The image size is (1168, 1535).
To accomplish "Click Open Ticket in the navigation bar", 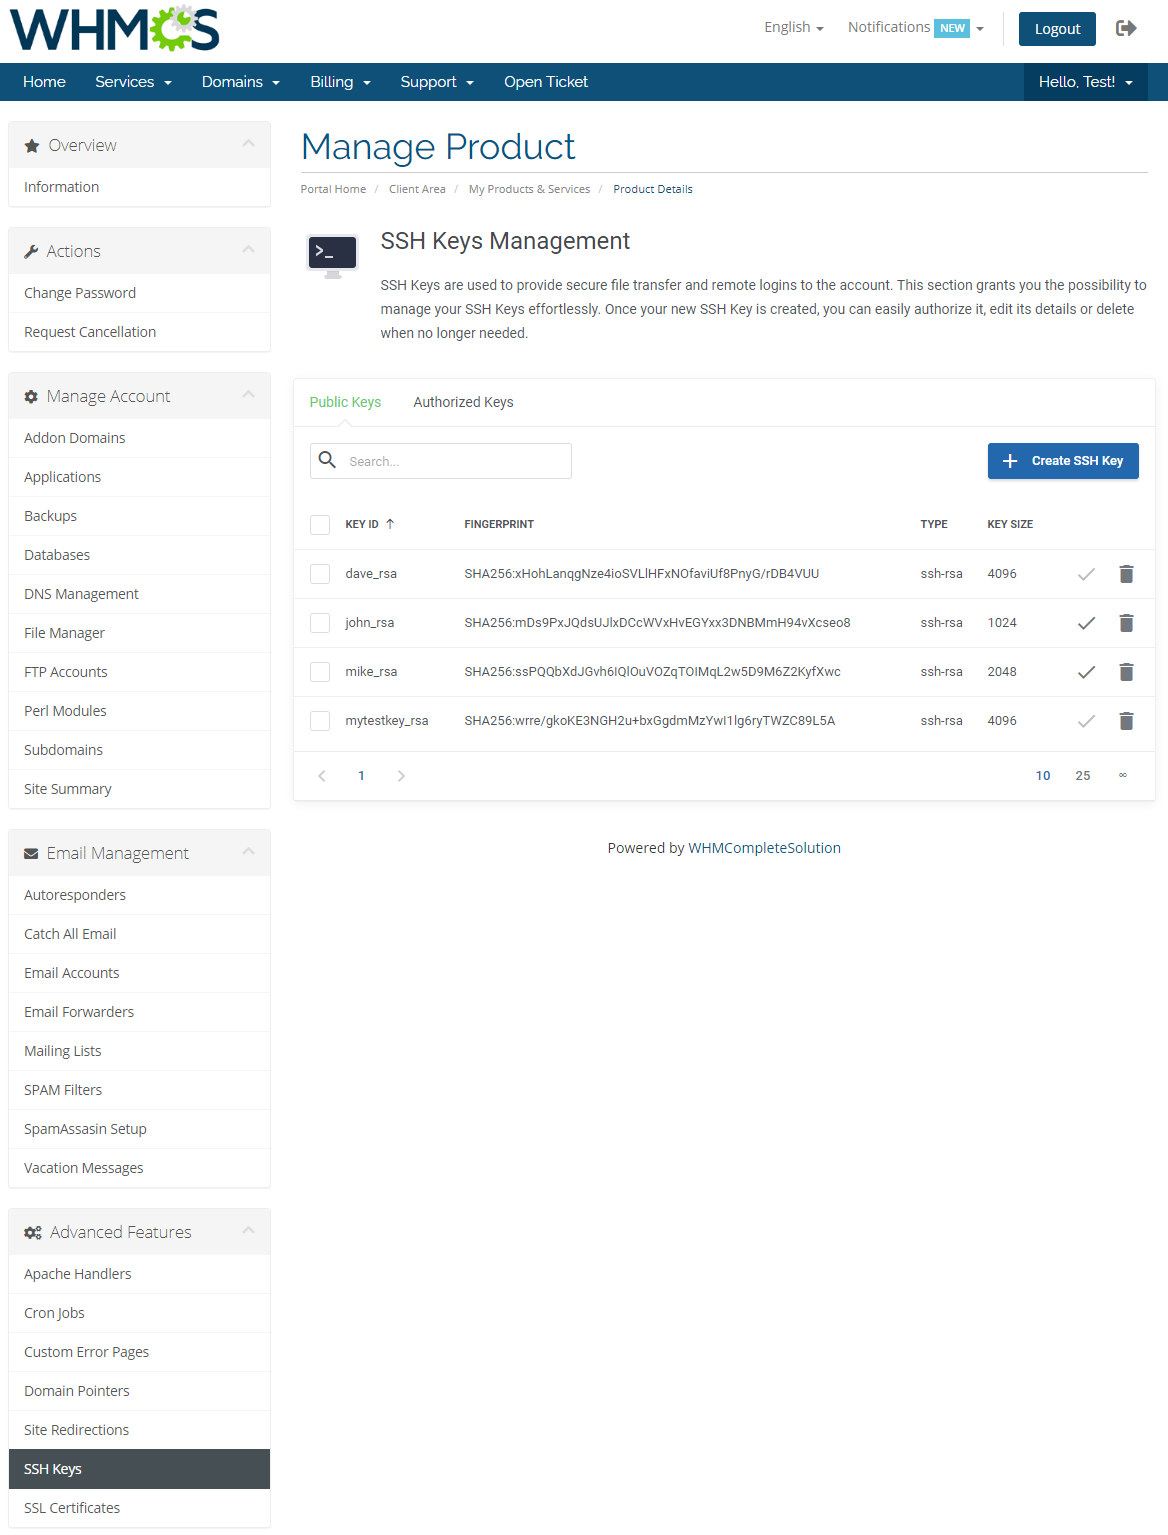I will click(x=546, y=81).
